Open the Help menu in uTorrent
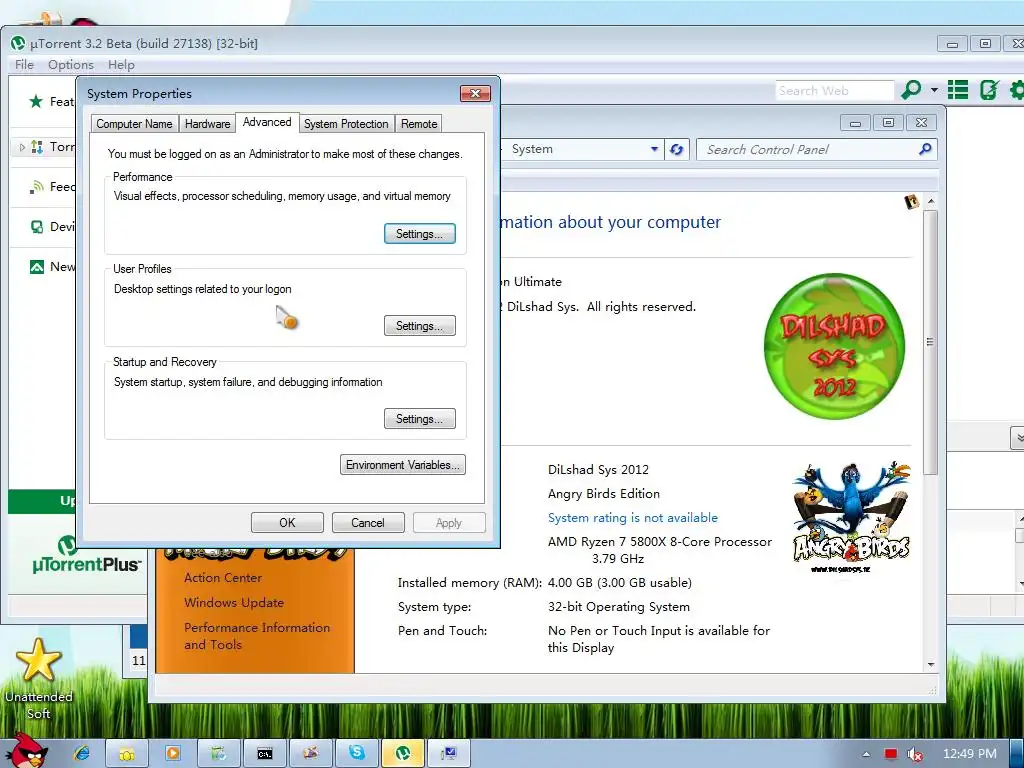The image size is (1024, 768). point(121,65)
